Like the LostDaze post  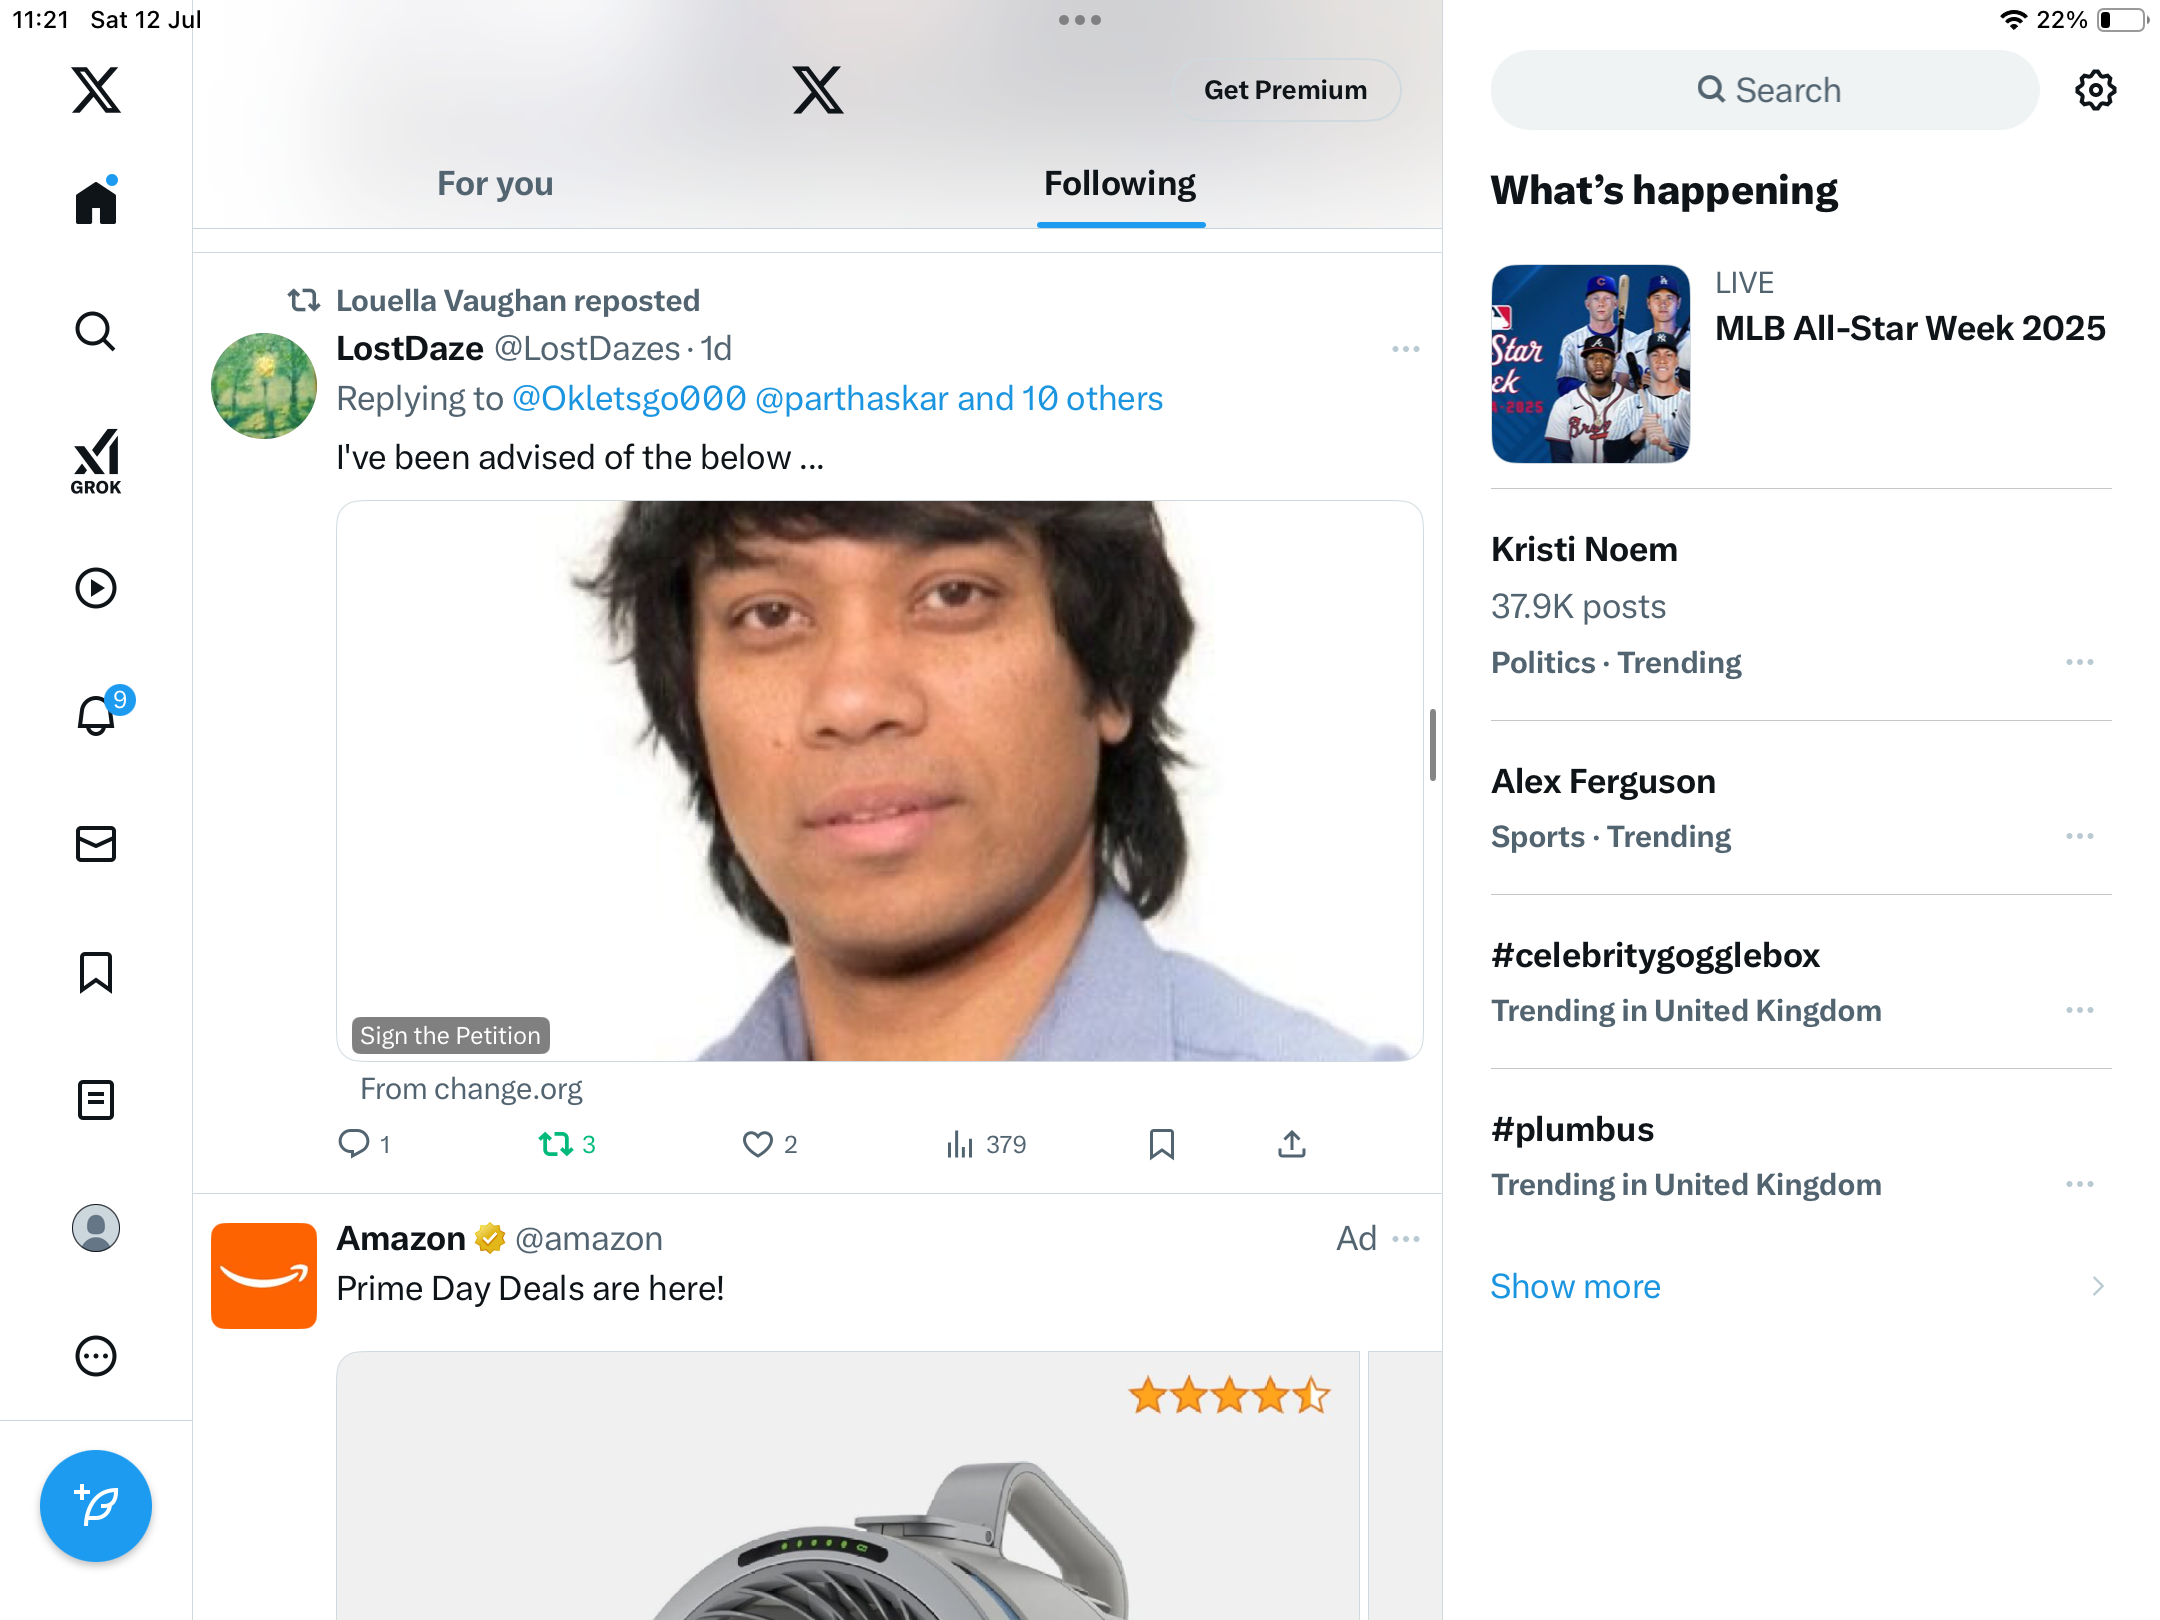tap(758, 1144)
